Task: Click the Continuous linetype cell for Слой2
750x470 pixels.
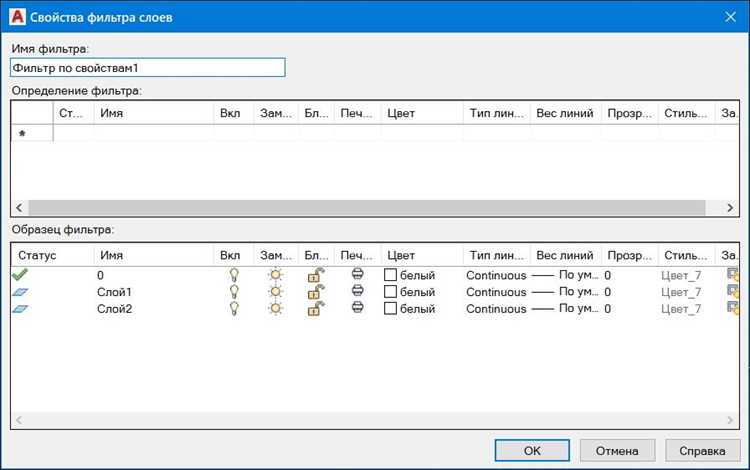Action: pos(496,309)
